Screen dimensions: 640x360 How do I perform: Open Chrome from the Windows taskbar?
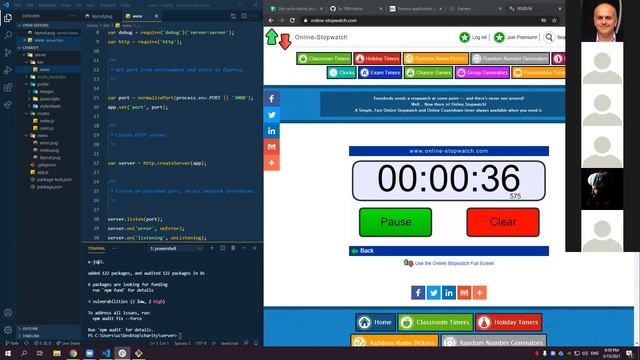pyautogui.click(x=73, y=353)
